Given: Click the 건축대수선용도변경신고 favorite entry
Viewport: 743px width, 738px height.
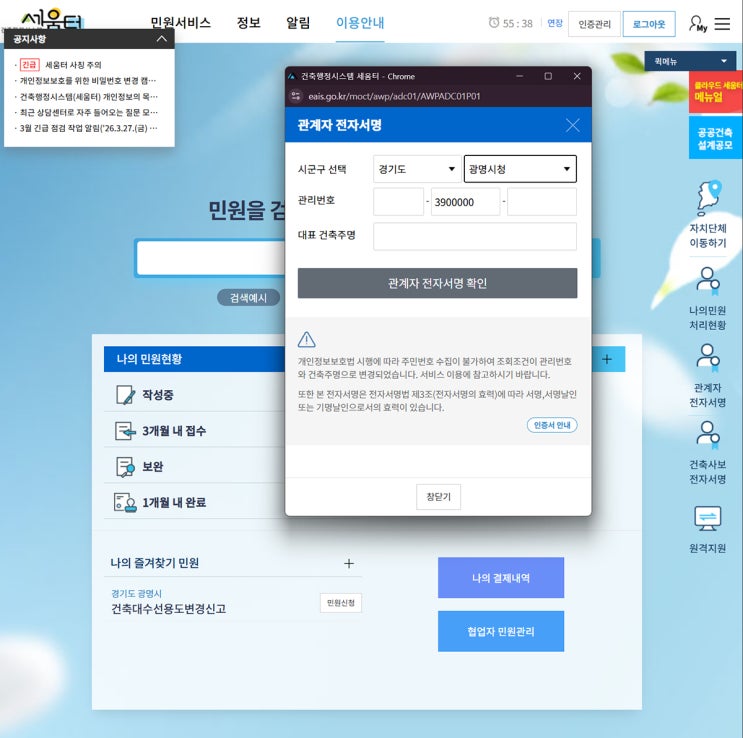Looking at the screenshot, I should (168, 609).
